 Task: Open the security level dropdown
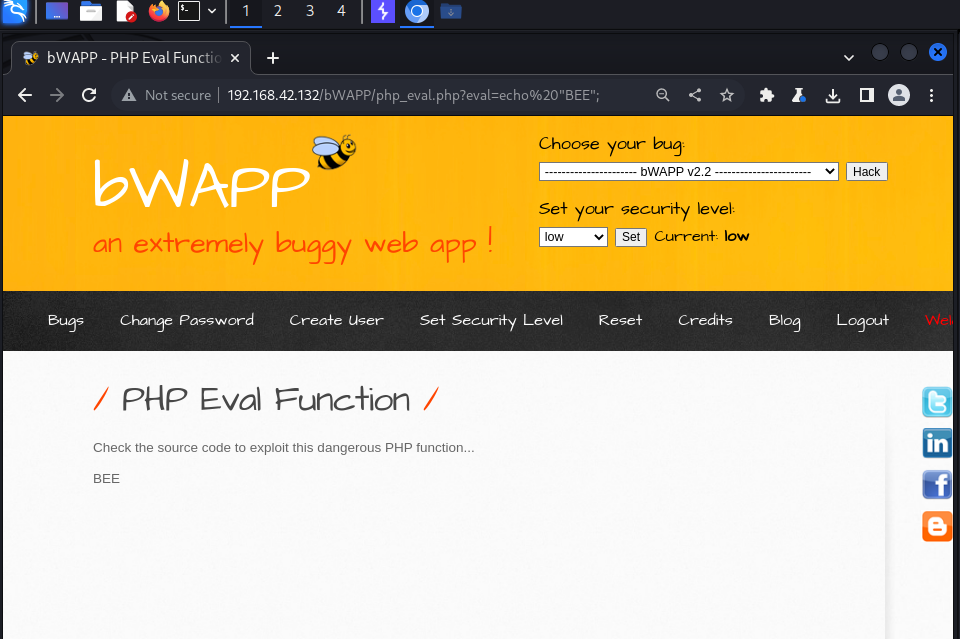click(x=573, y=237)
